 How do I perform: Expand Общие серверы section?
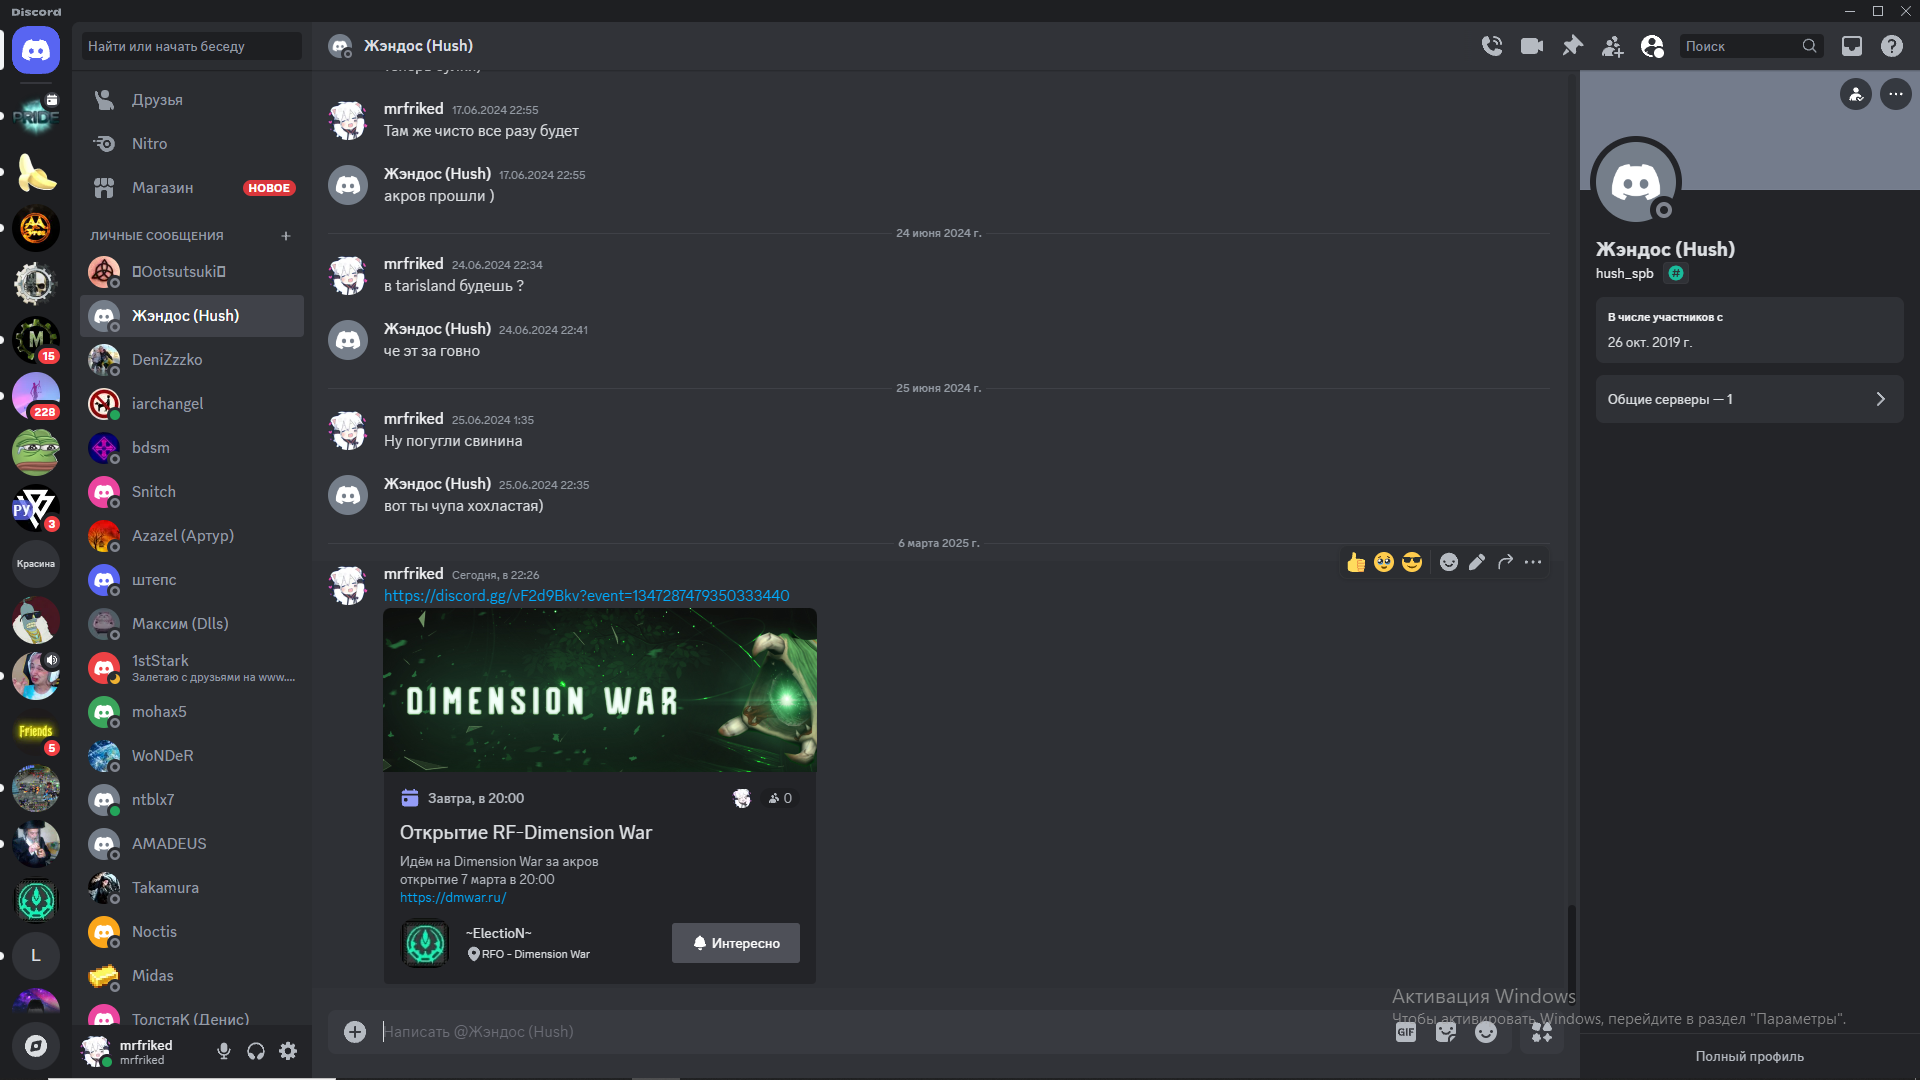click(1749, 399)
